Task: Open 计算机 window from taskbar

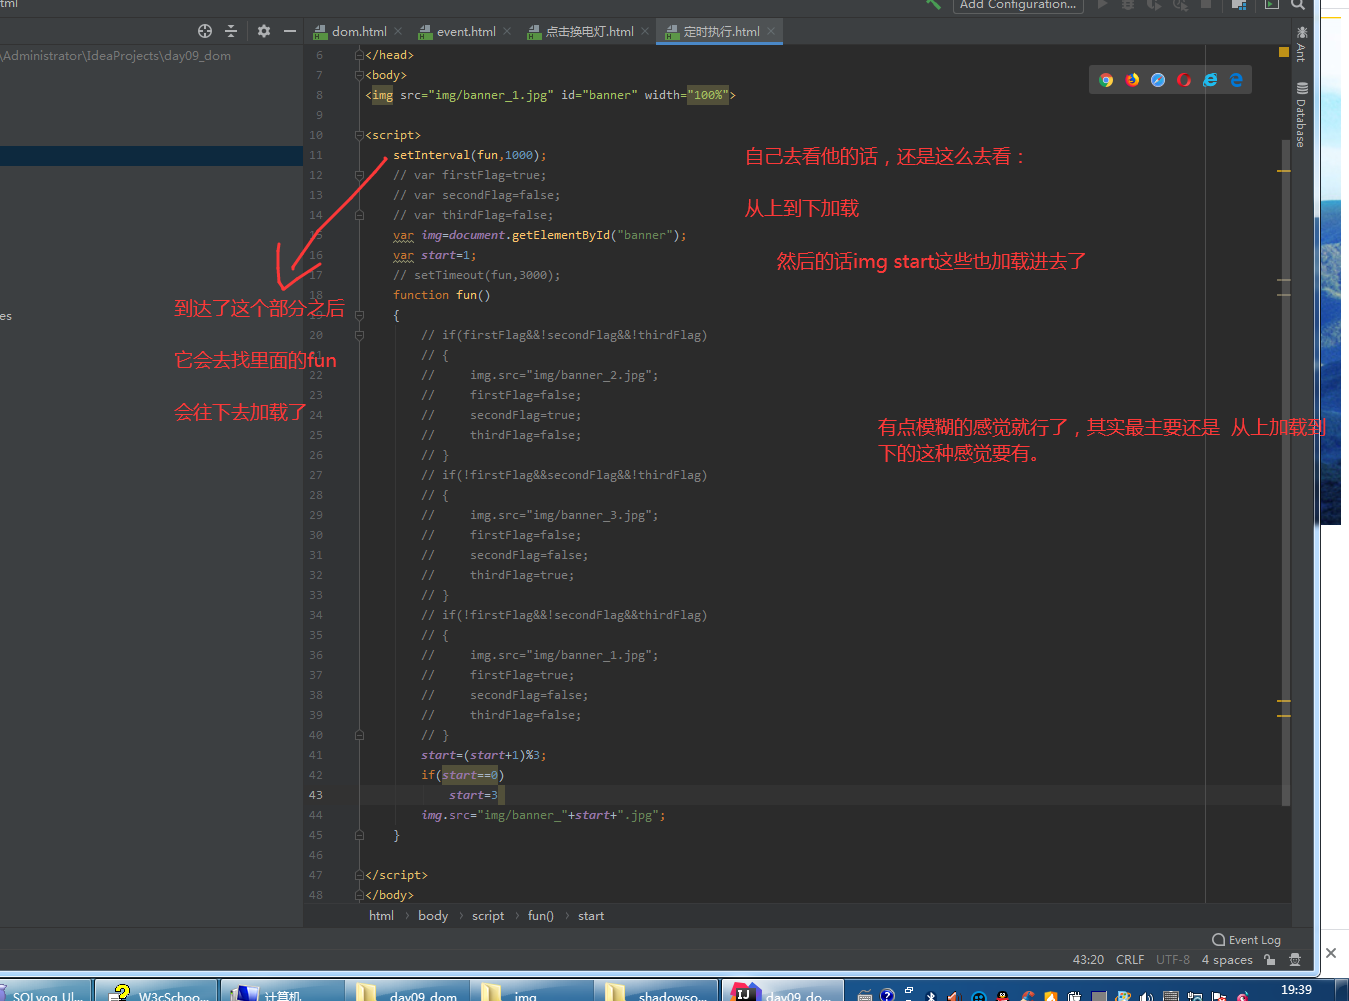Action: click(x=282, y=992)
